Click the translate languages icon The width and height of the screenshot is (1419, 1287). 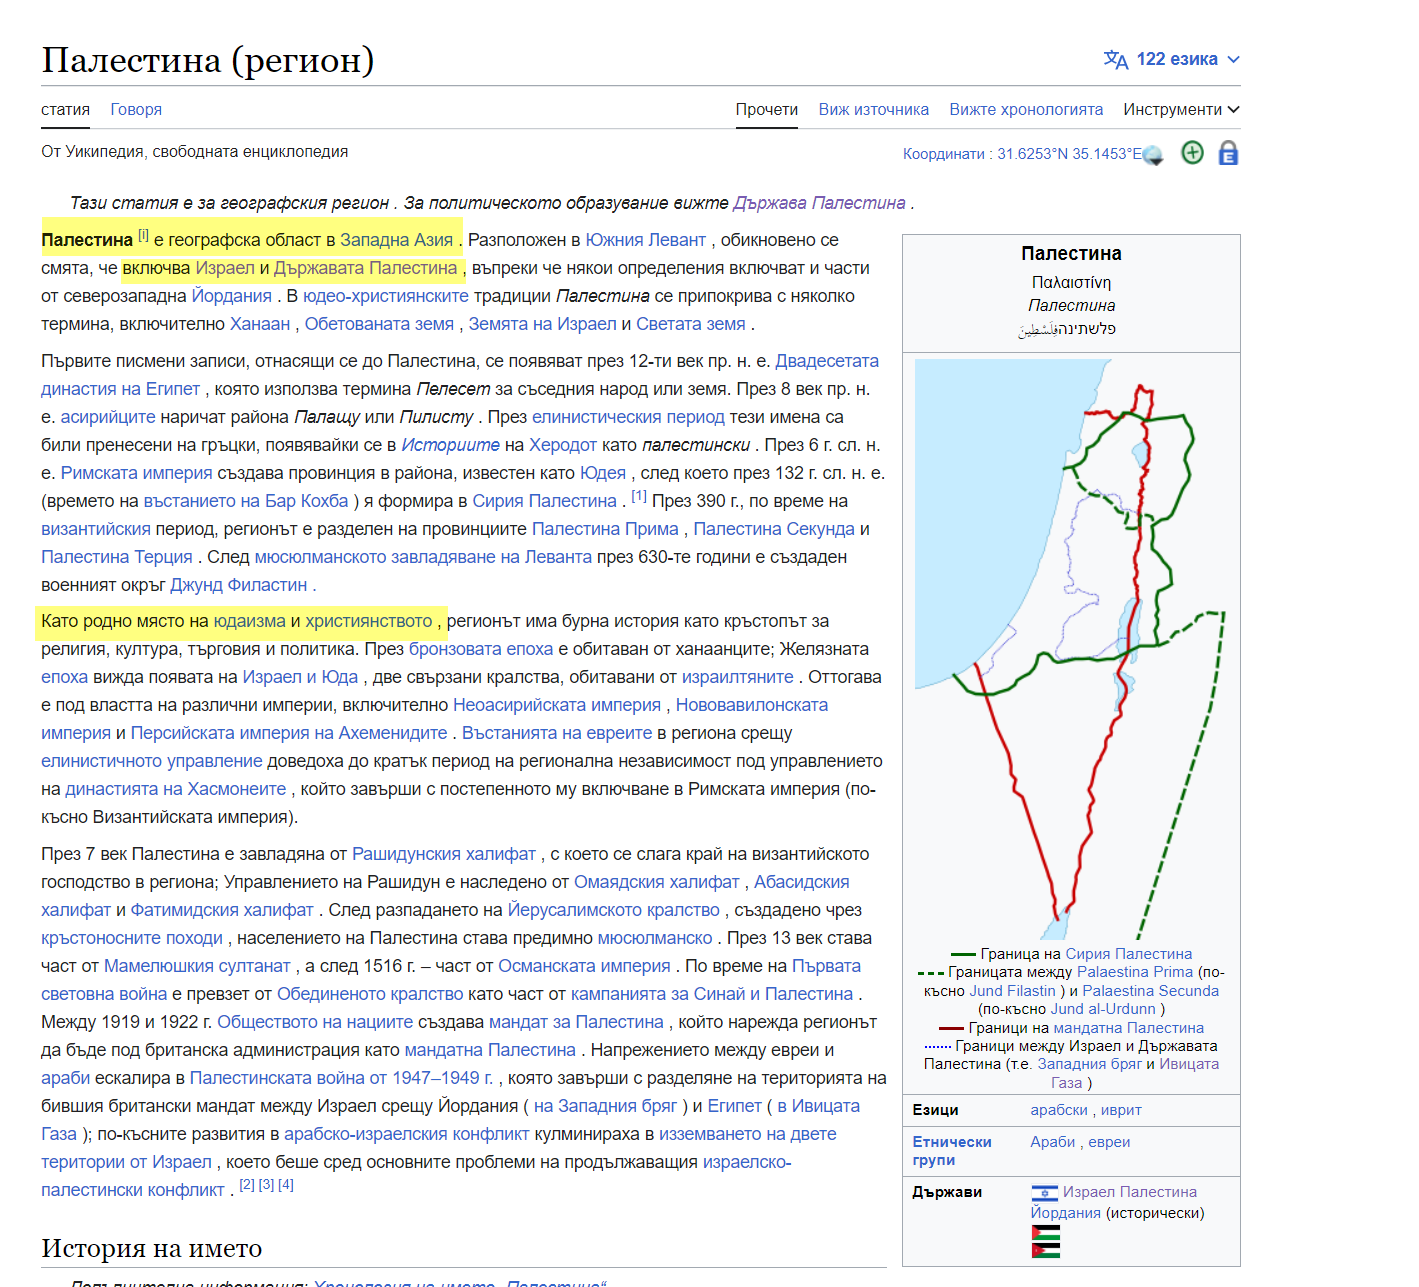(x=1115, y=60)
